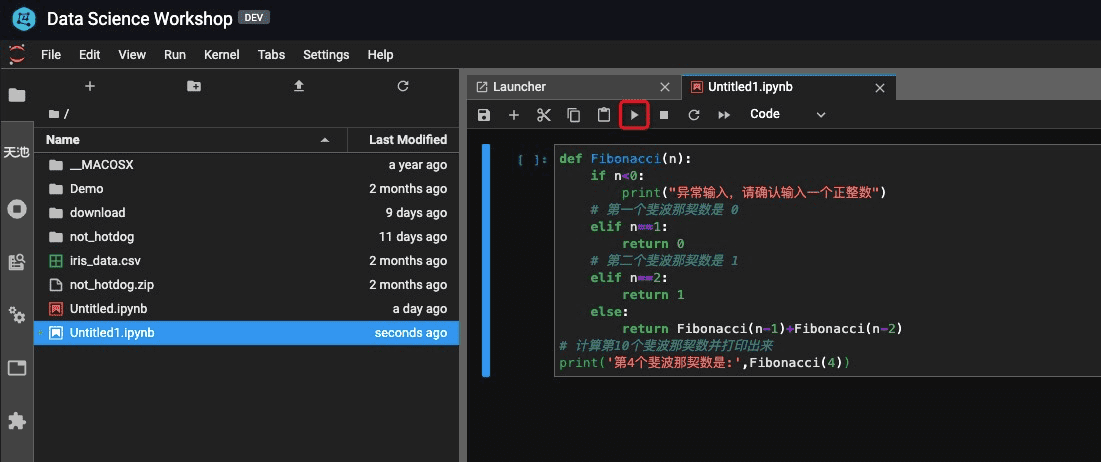1101x462 pixels.
Task: Save the notebook with disk icon
Action: point(484,114)
